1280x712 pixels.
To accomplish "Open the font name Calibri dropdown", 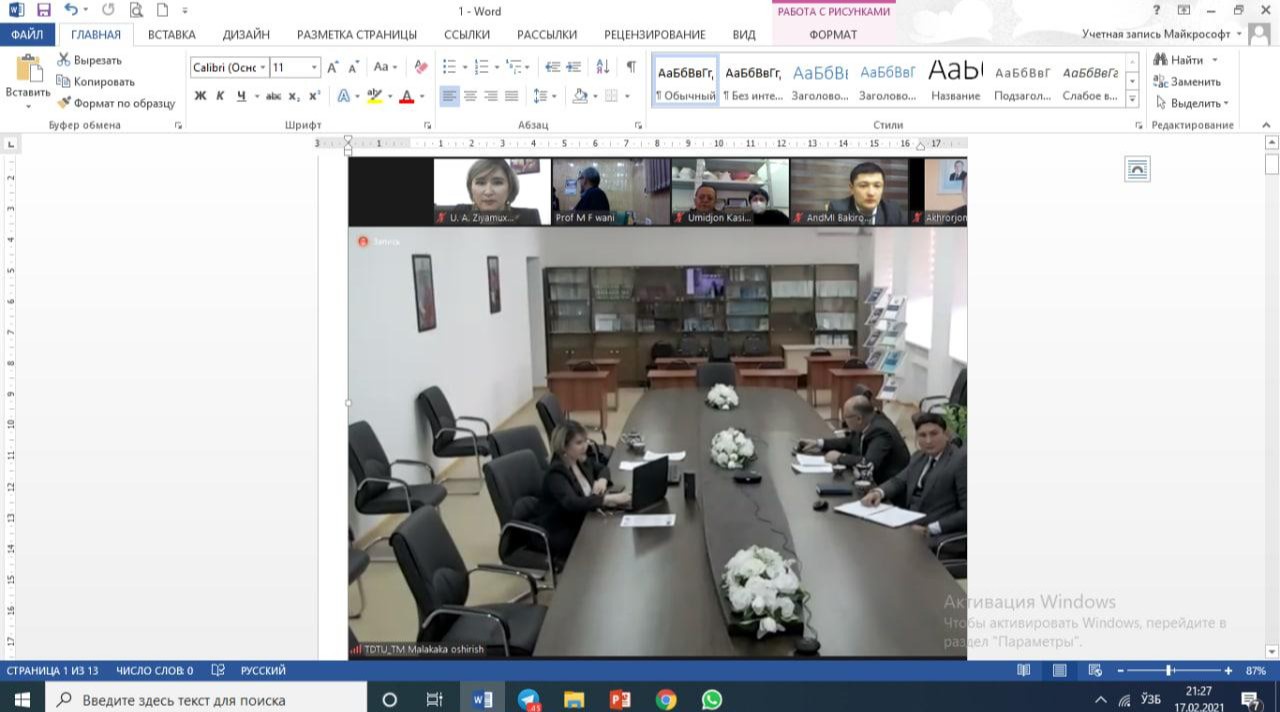I will [x=263, y=67].
